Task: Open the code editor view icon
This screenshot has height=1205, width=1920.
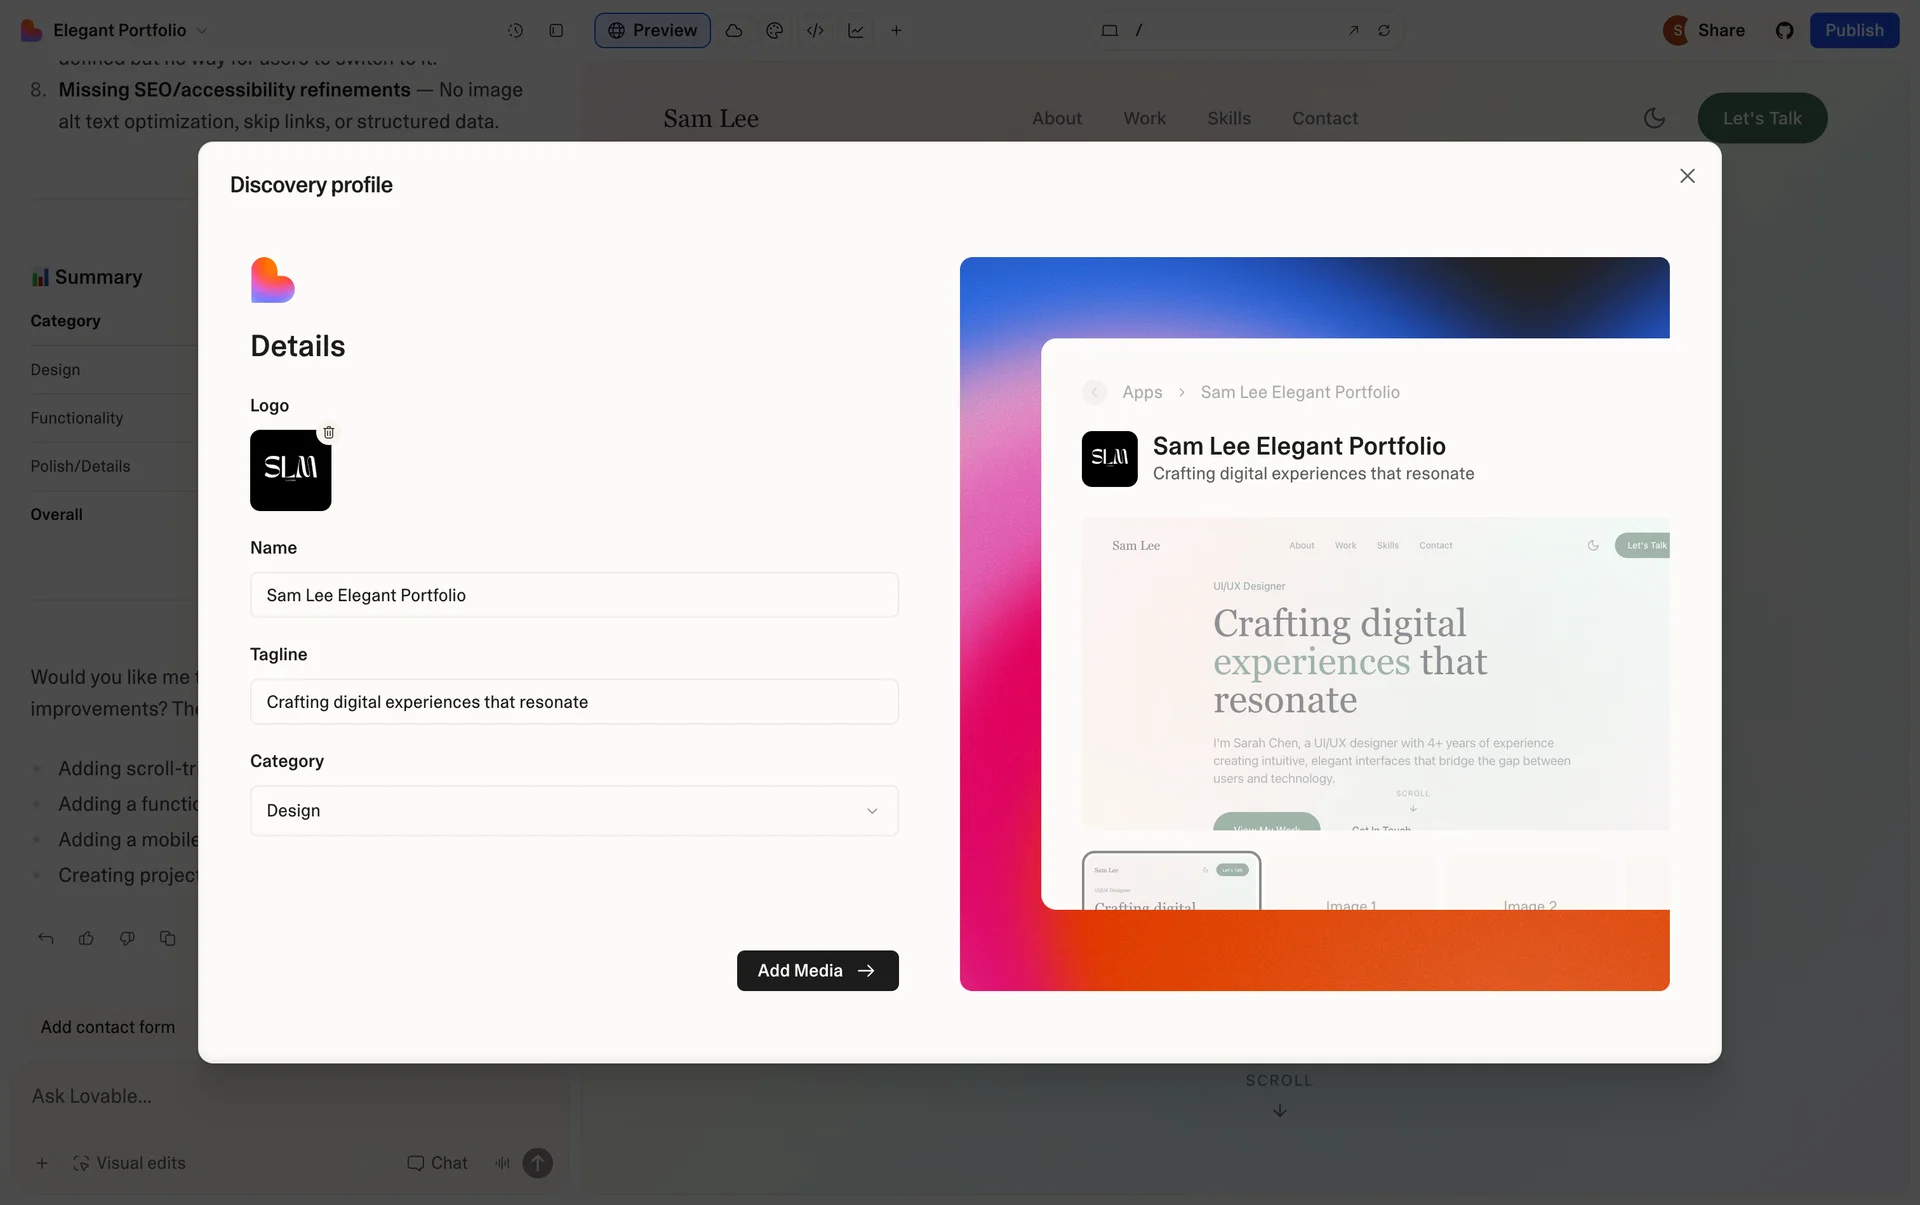Action: 815,30
